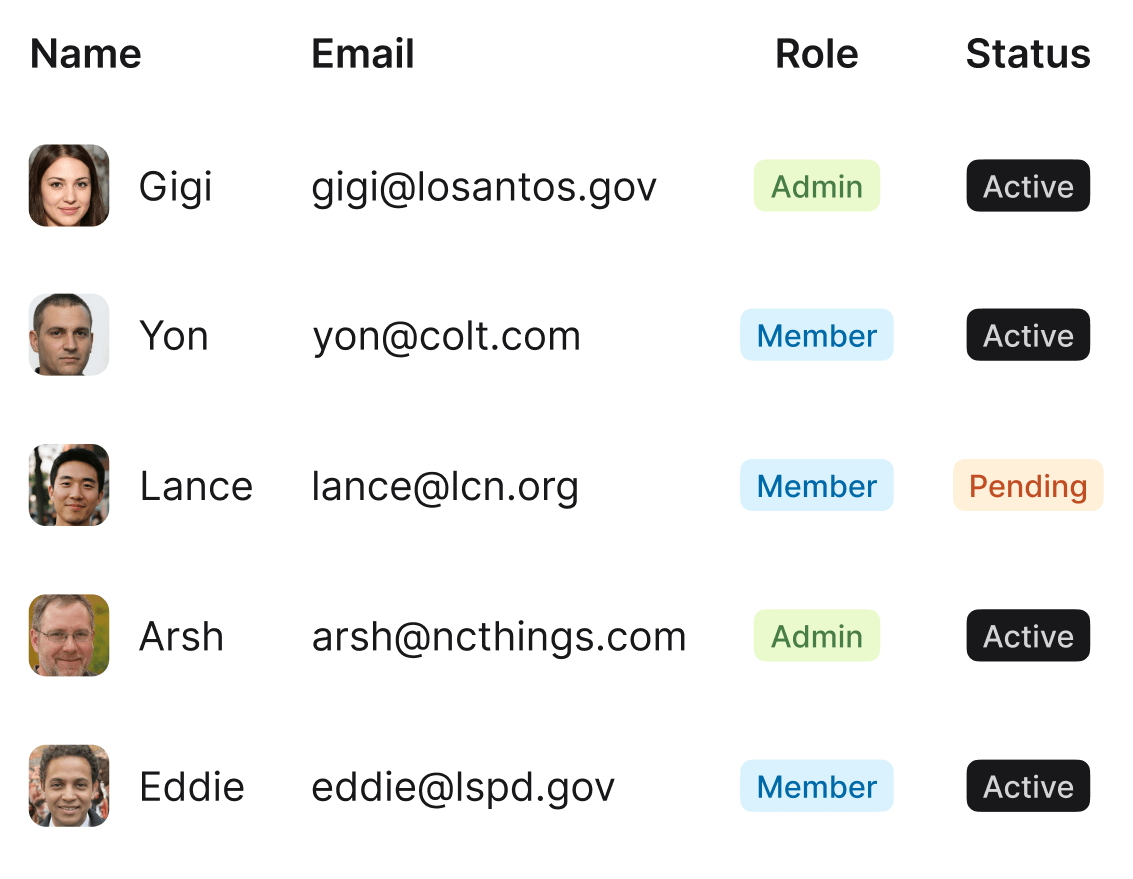
Task: Click Gigi's profile avatar
Action: (69, 186)
